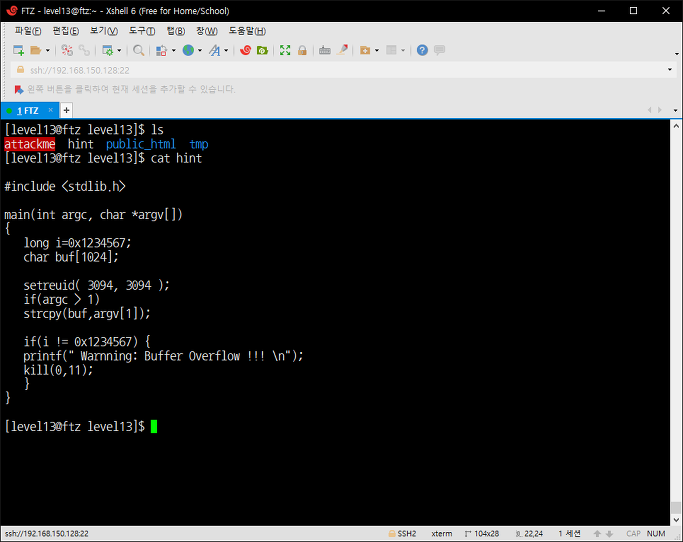The image size is (683, 542).
Task: Click the attackme file name in terminal
Action: click(30, 144)
